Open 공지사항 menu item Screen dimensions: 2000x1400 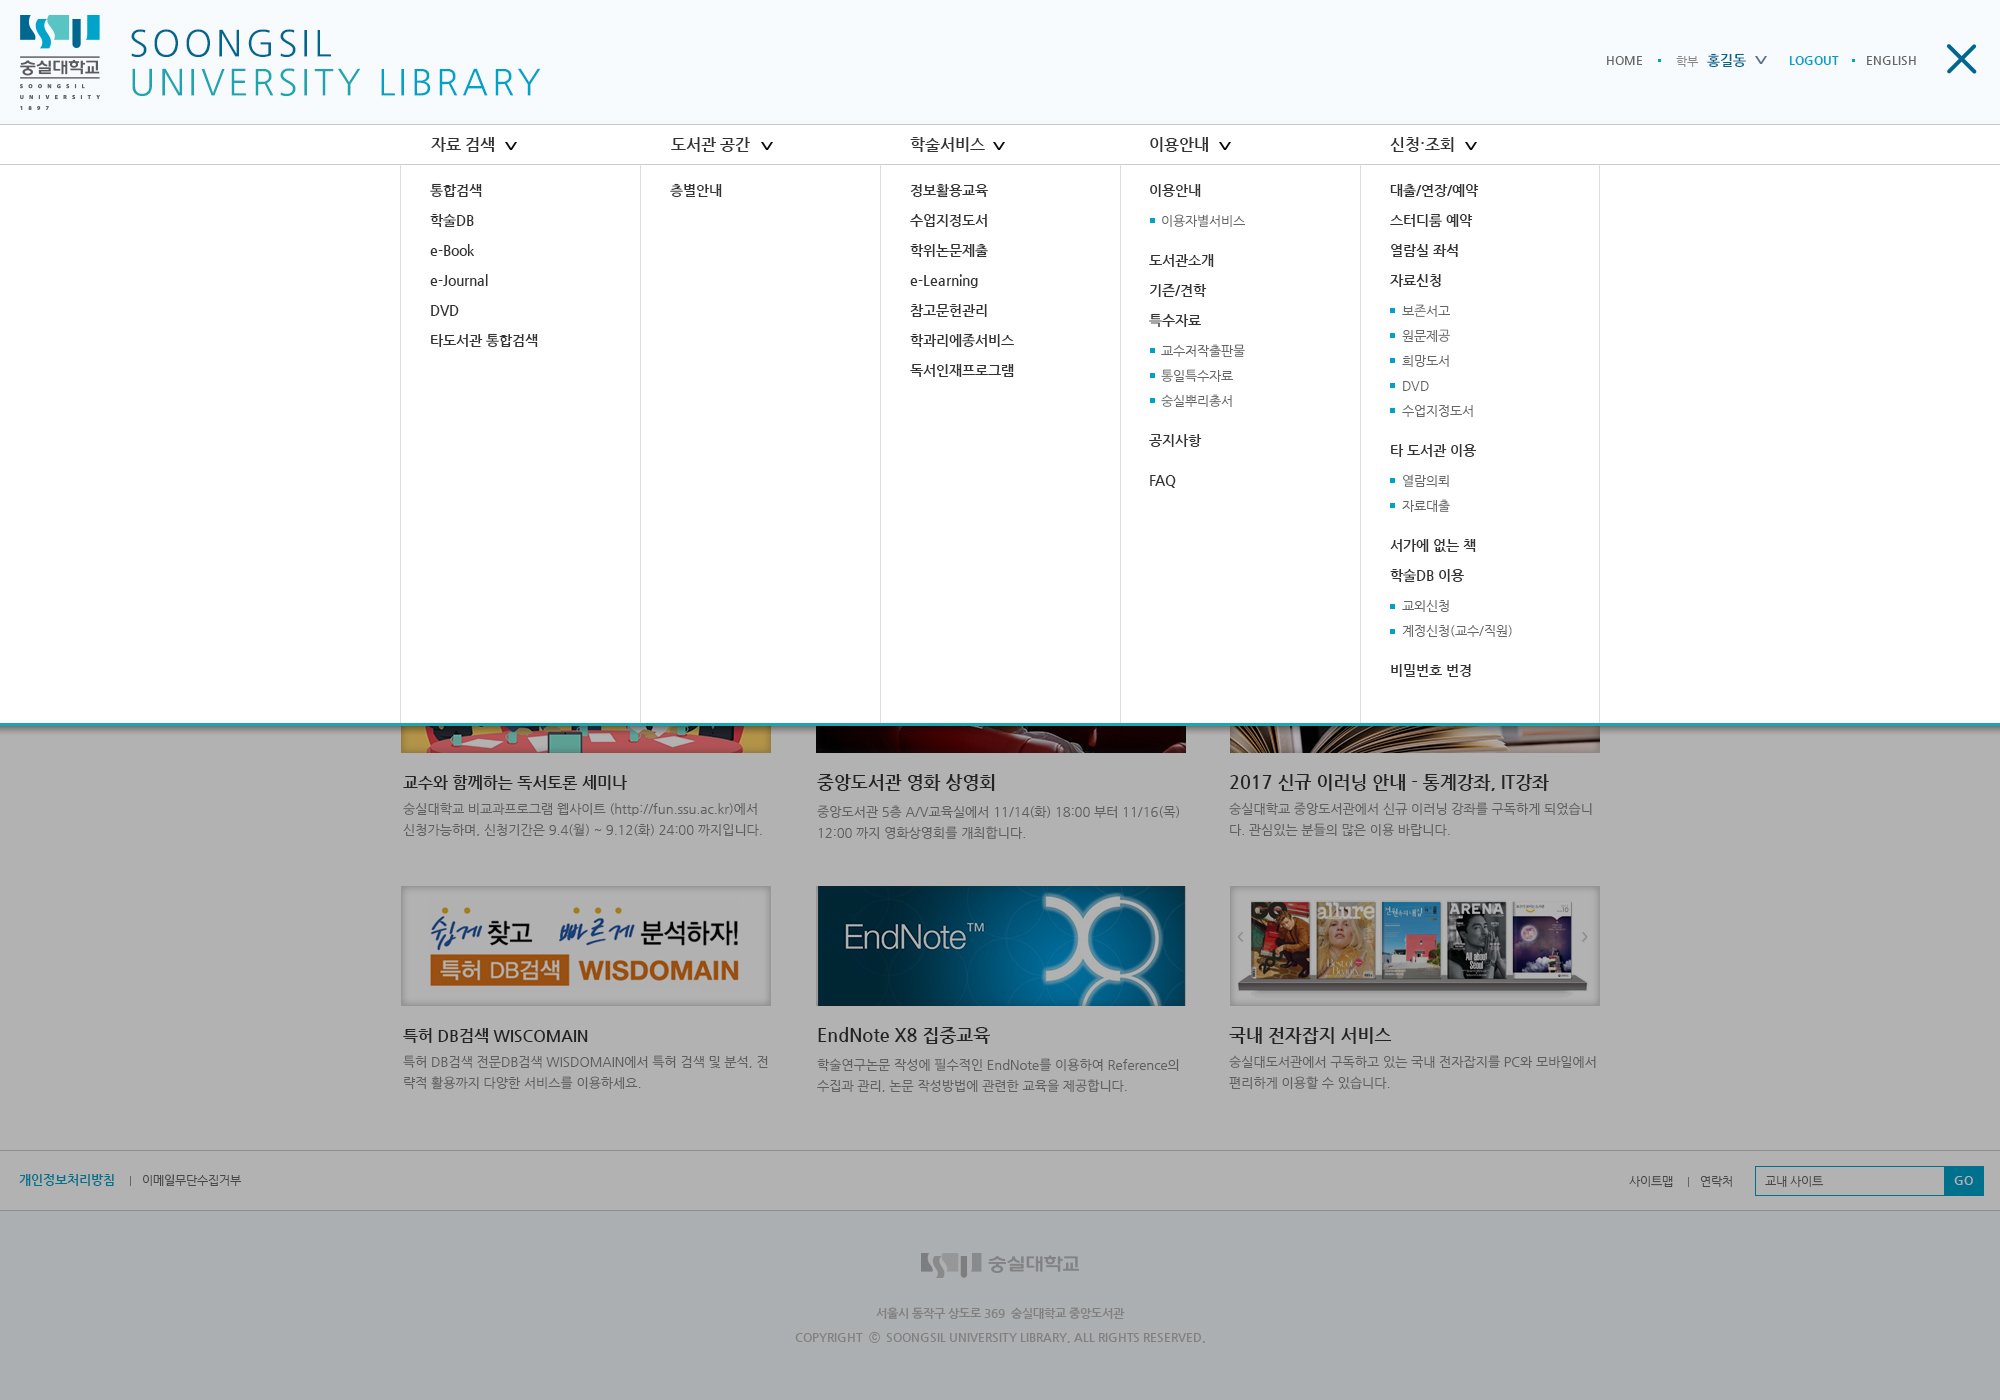coord(1174,440)
